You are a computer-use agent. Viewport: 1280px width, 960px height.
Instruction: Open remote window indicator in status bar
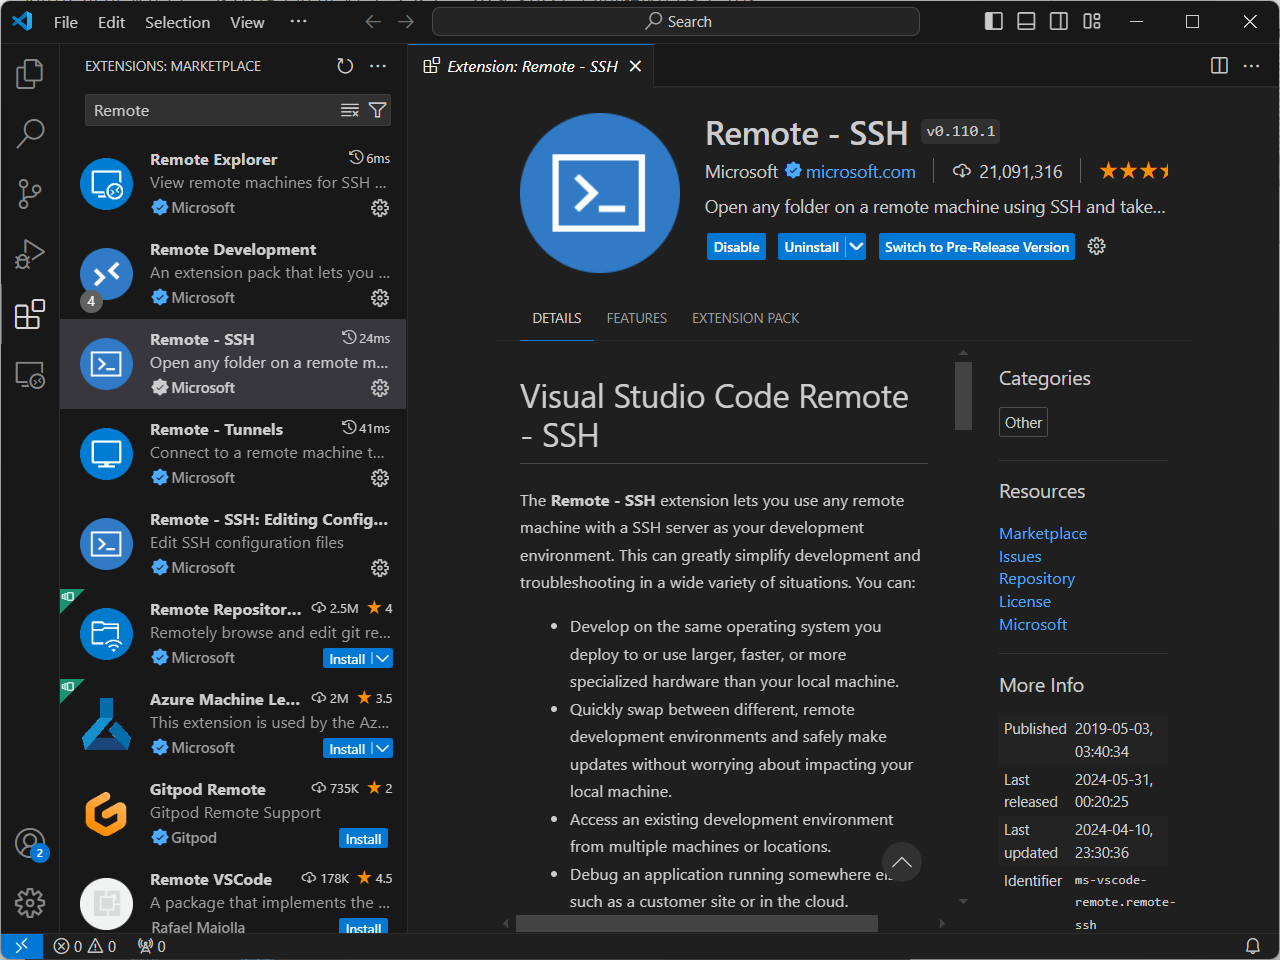click(x=21, y=946)
